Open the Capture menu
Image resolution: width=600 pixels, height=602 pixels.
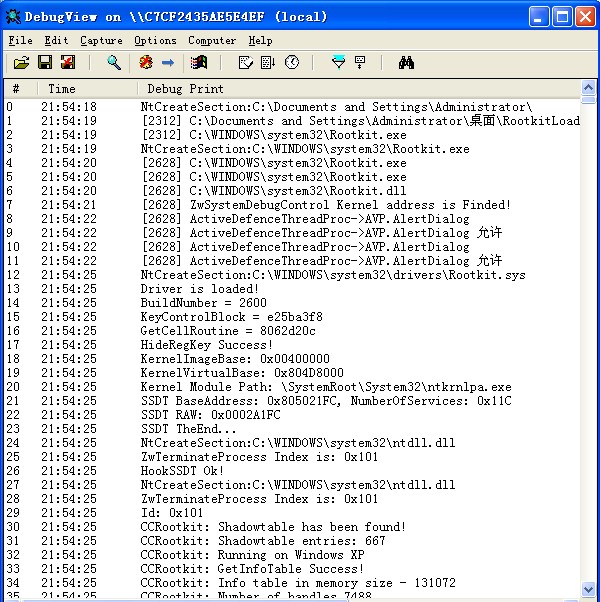101,40
